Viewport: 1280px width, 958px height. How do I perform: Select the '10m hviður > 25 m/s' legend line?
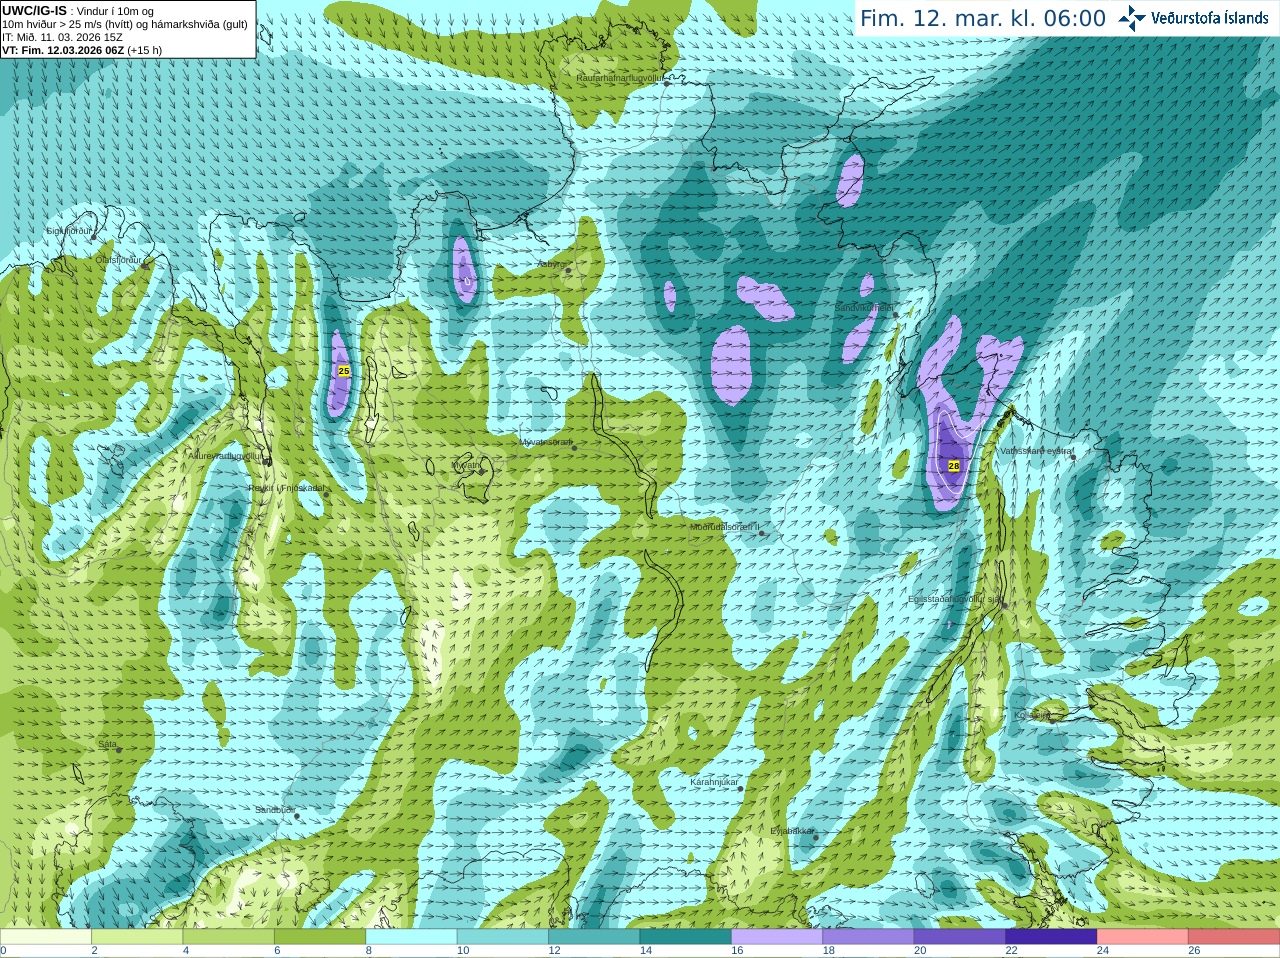pyautogui.click(x=125, y=24)
